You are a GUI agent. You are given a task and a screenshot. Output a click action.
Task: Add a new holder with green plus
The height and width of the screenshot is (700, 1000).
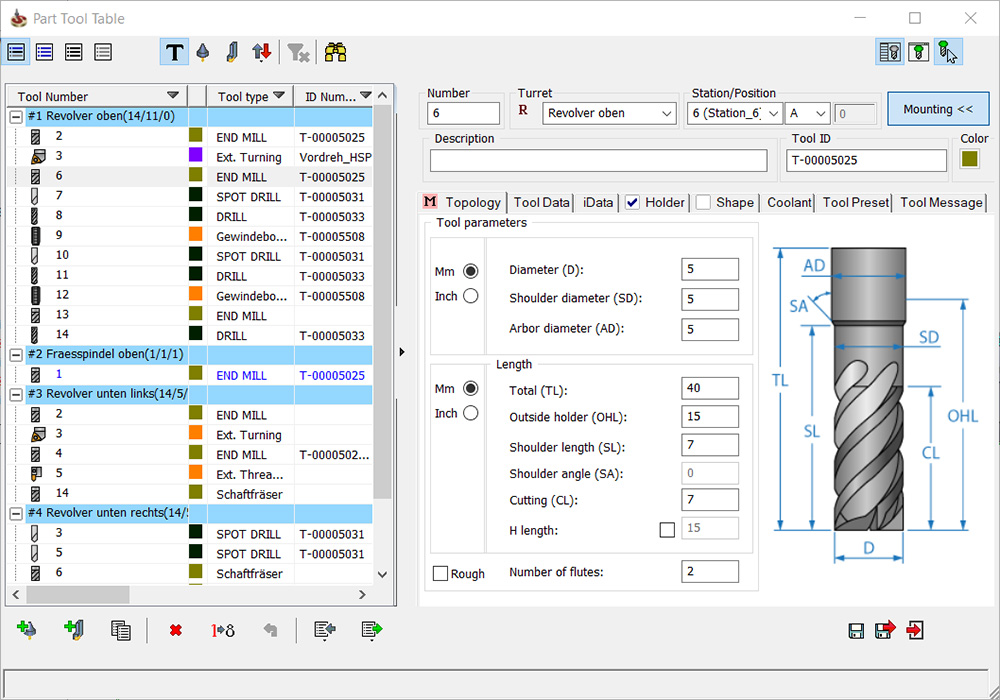[x=74, y=630]
